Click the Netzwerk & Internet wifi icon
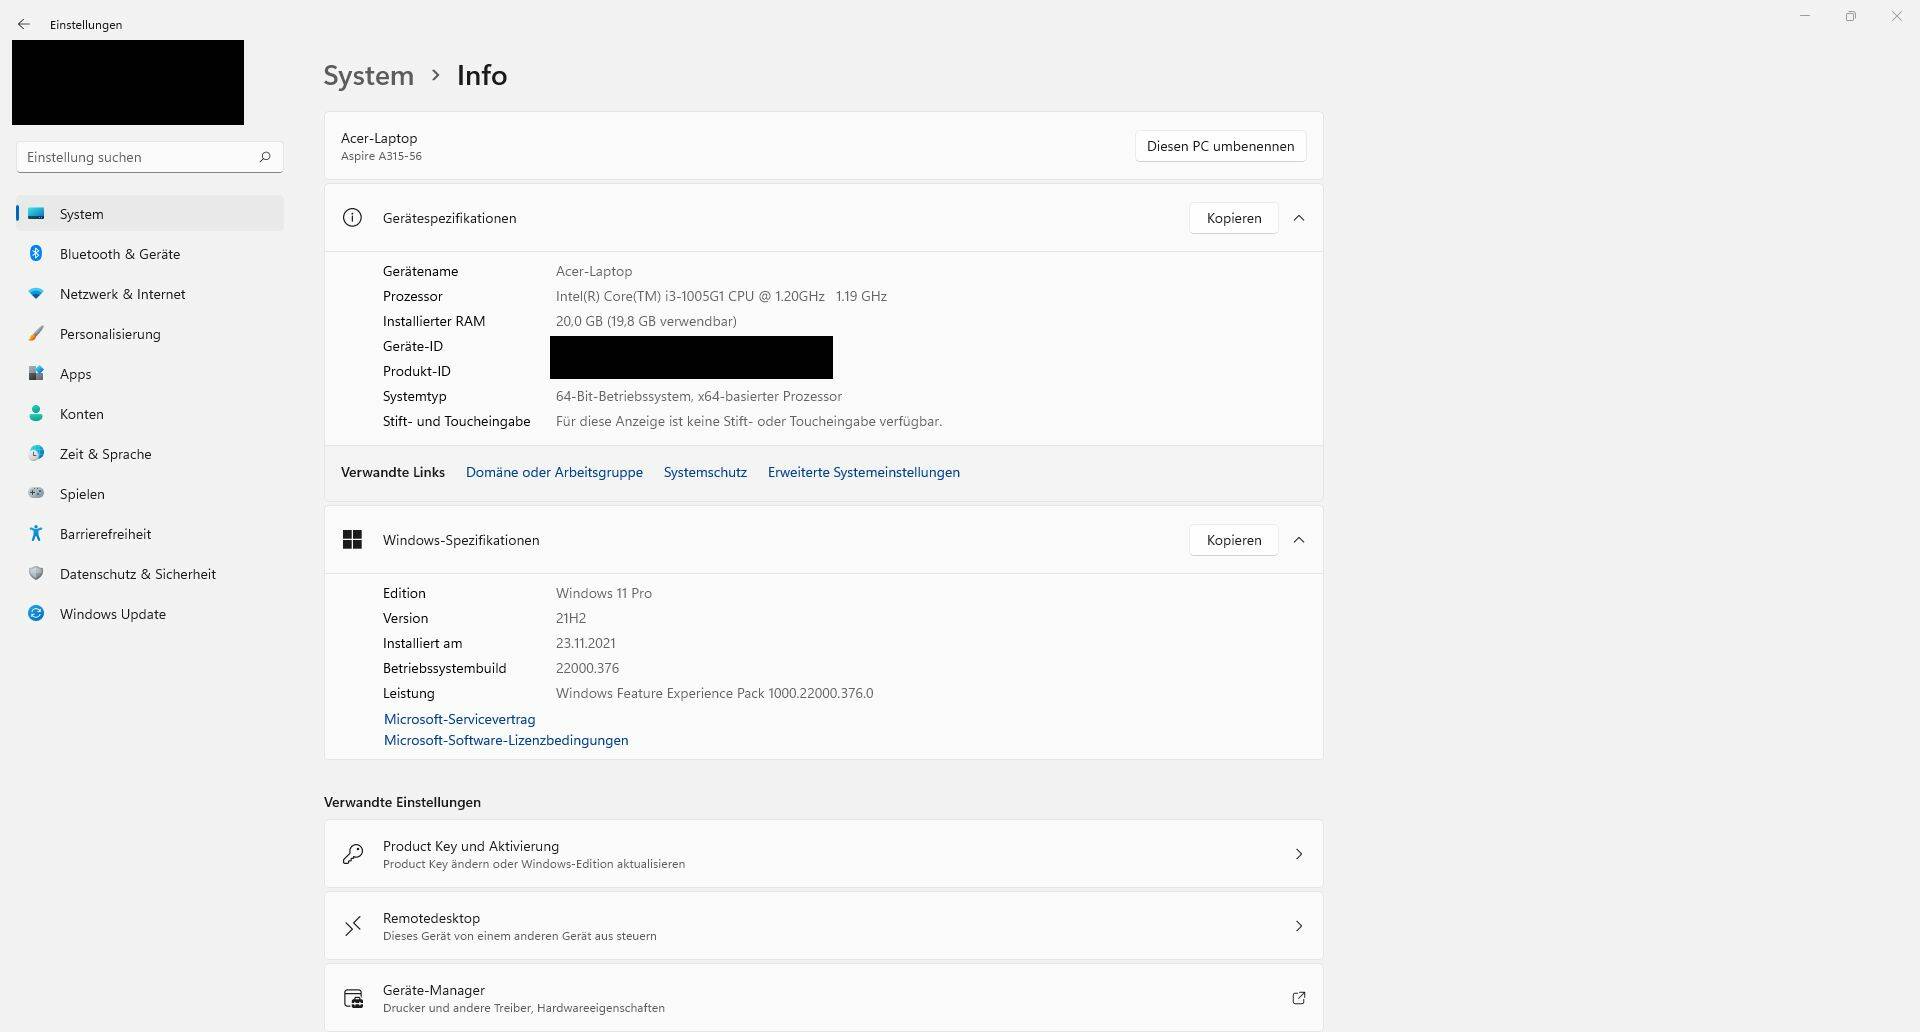1920x1032 pixels. [x=36, y=294]
